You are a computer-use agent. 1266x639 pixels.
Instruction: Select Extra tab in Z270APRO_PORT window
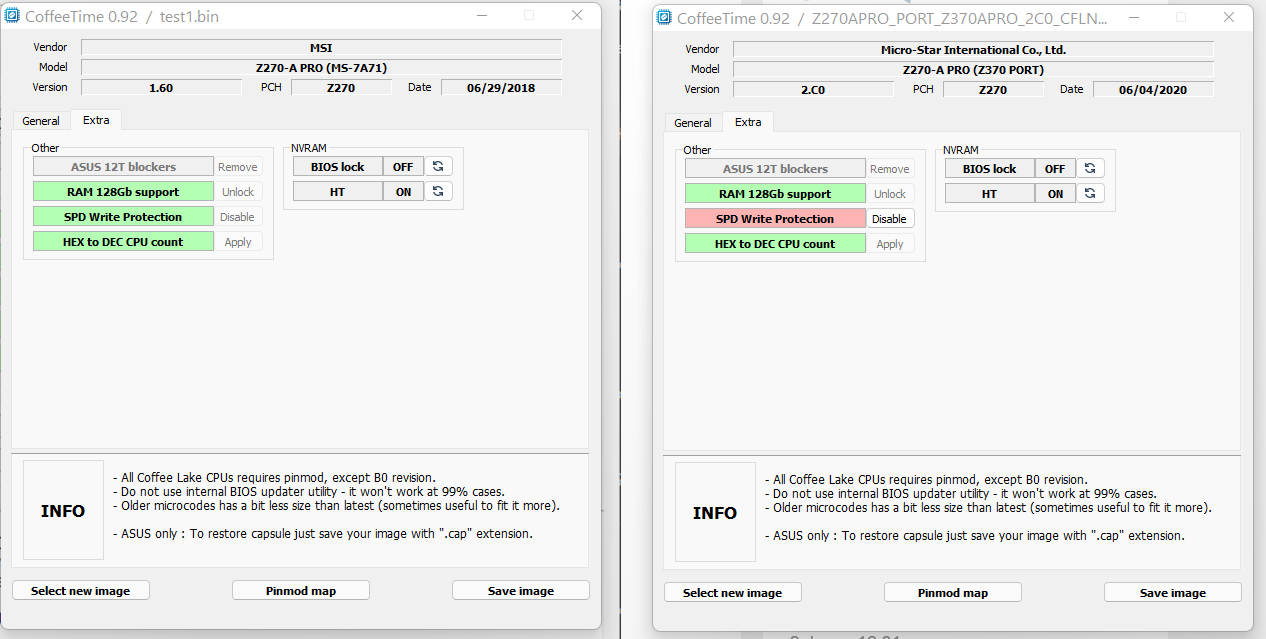(748, 122)
